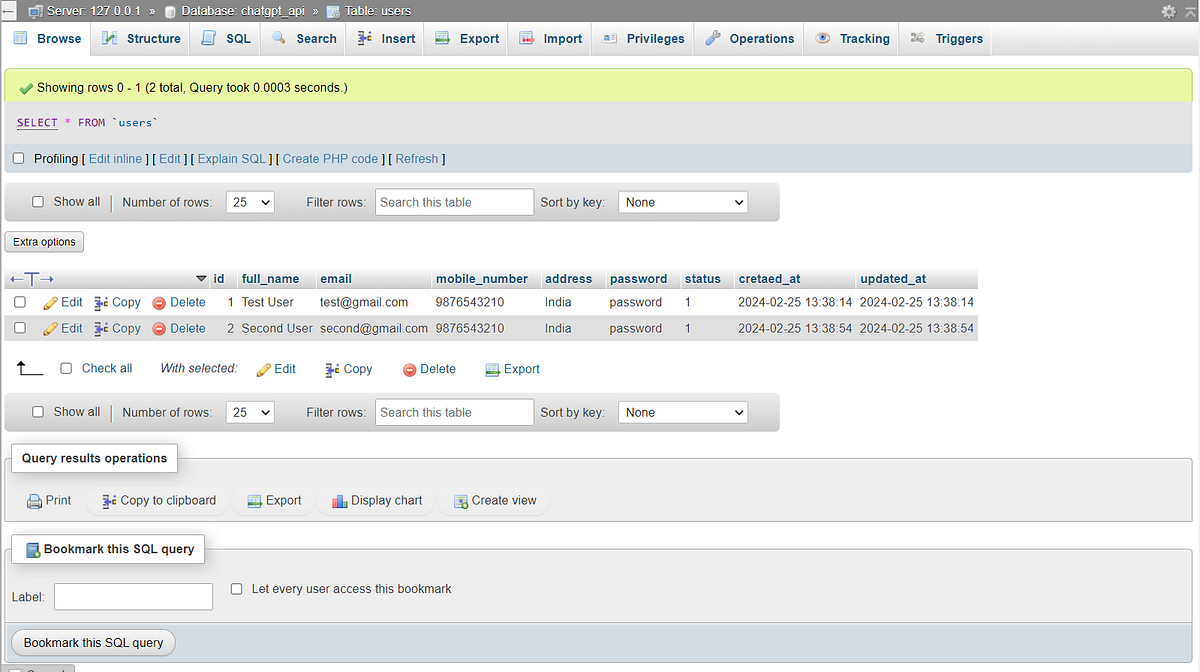Check the row for Test User
1200x672 pixels.
[x=18, y=302]
